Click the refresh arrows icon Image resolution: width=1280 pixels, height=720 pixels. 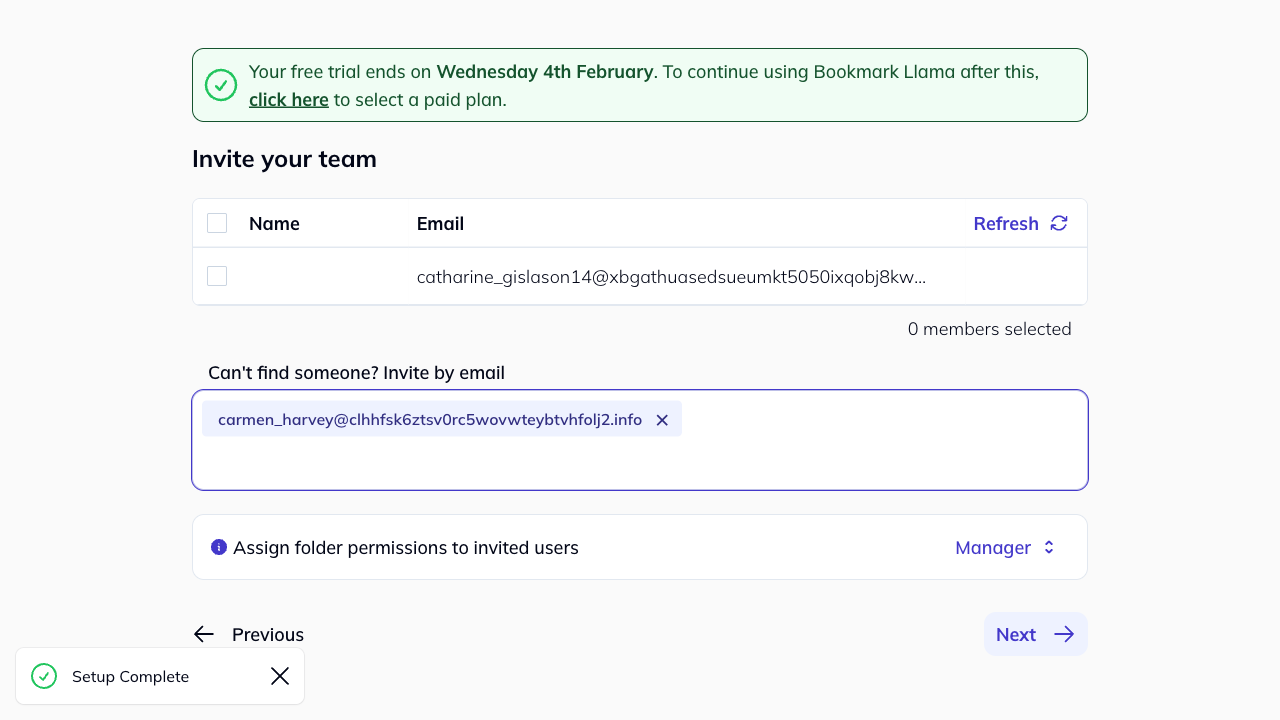pyautogui.click(x=1059, y=223)
